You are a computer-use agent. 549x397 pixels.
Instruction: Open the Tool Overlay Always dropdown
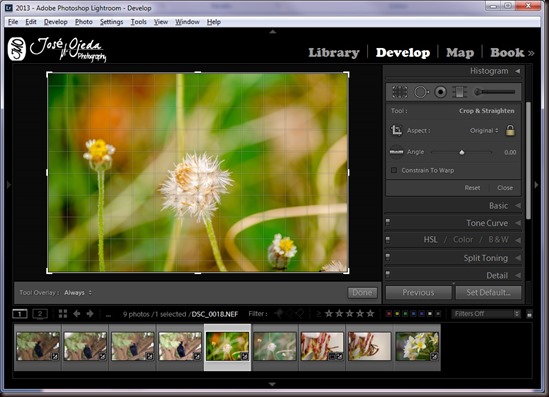point(78,293)
